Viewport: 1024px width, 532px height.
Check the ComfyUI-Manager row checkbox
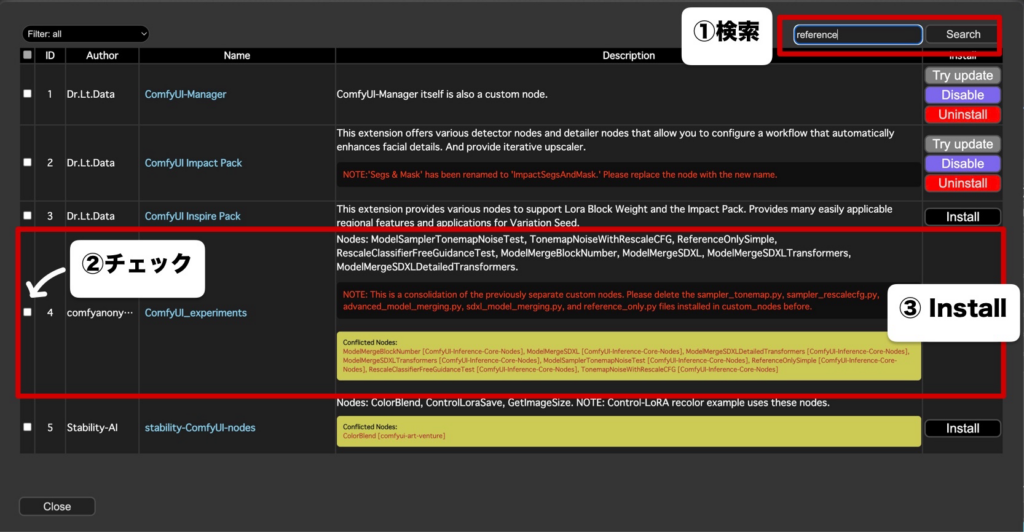(27, 94)
